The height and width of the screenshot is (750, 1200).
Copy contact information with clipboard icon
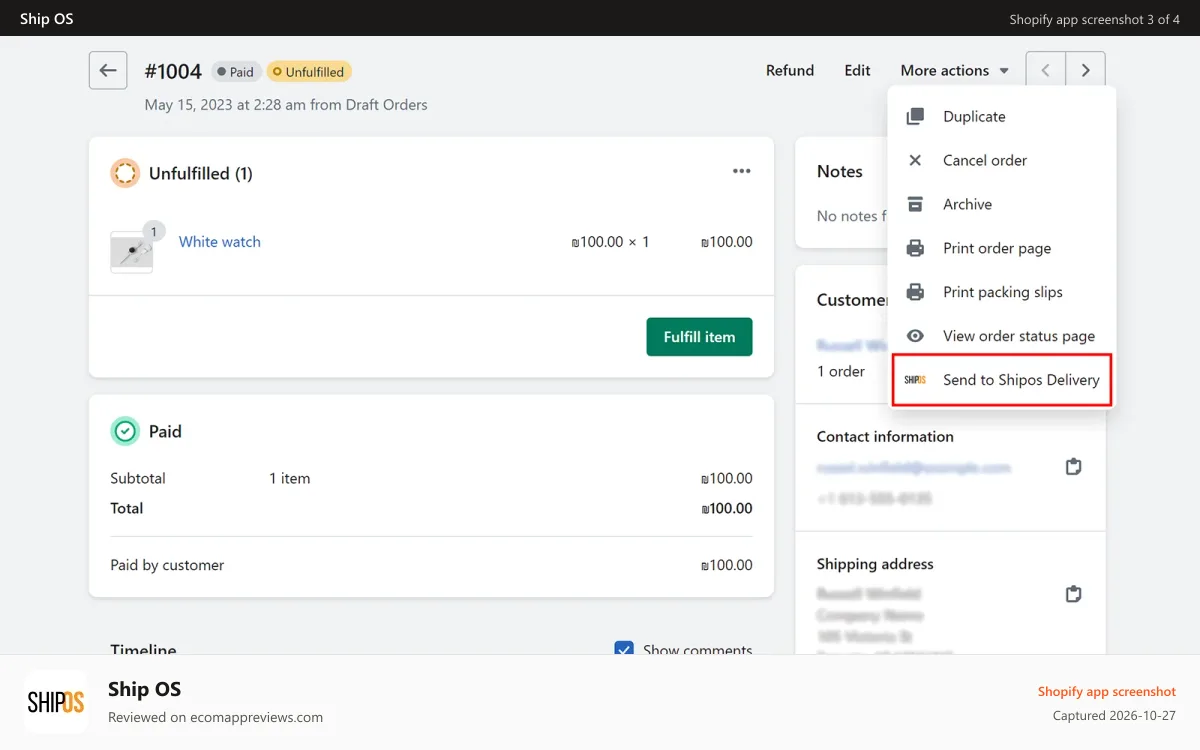coord(1073,467)
